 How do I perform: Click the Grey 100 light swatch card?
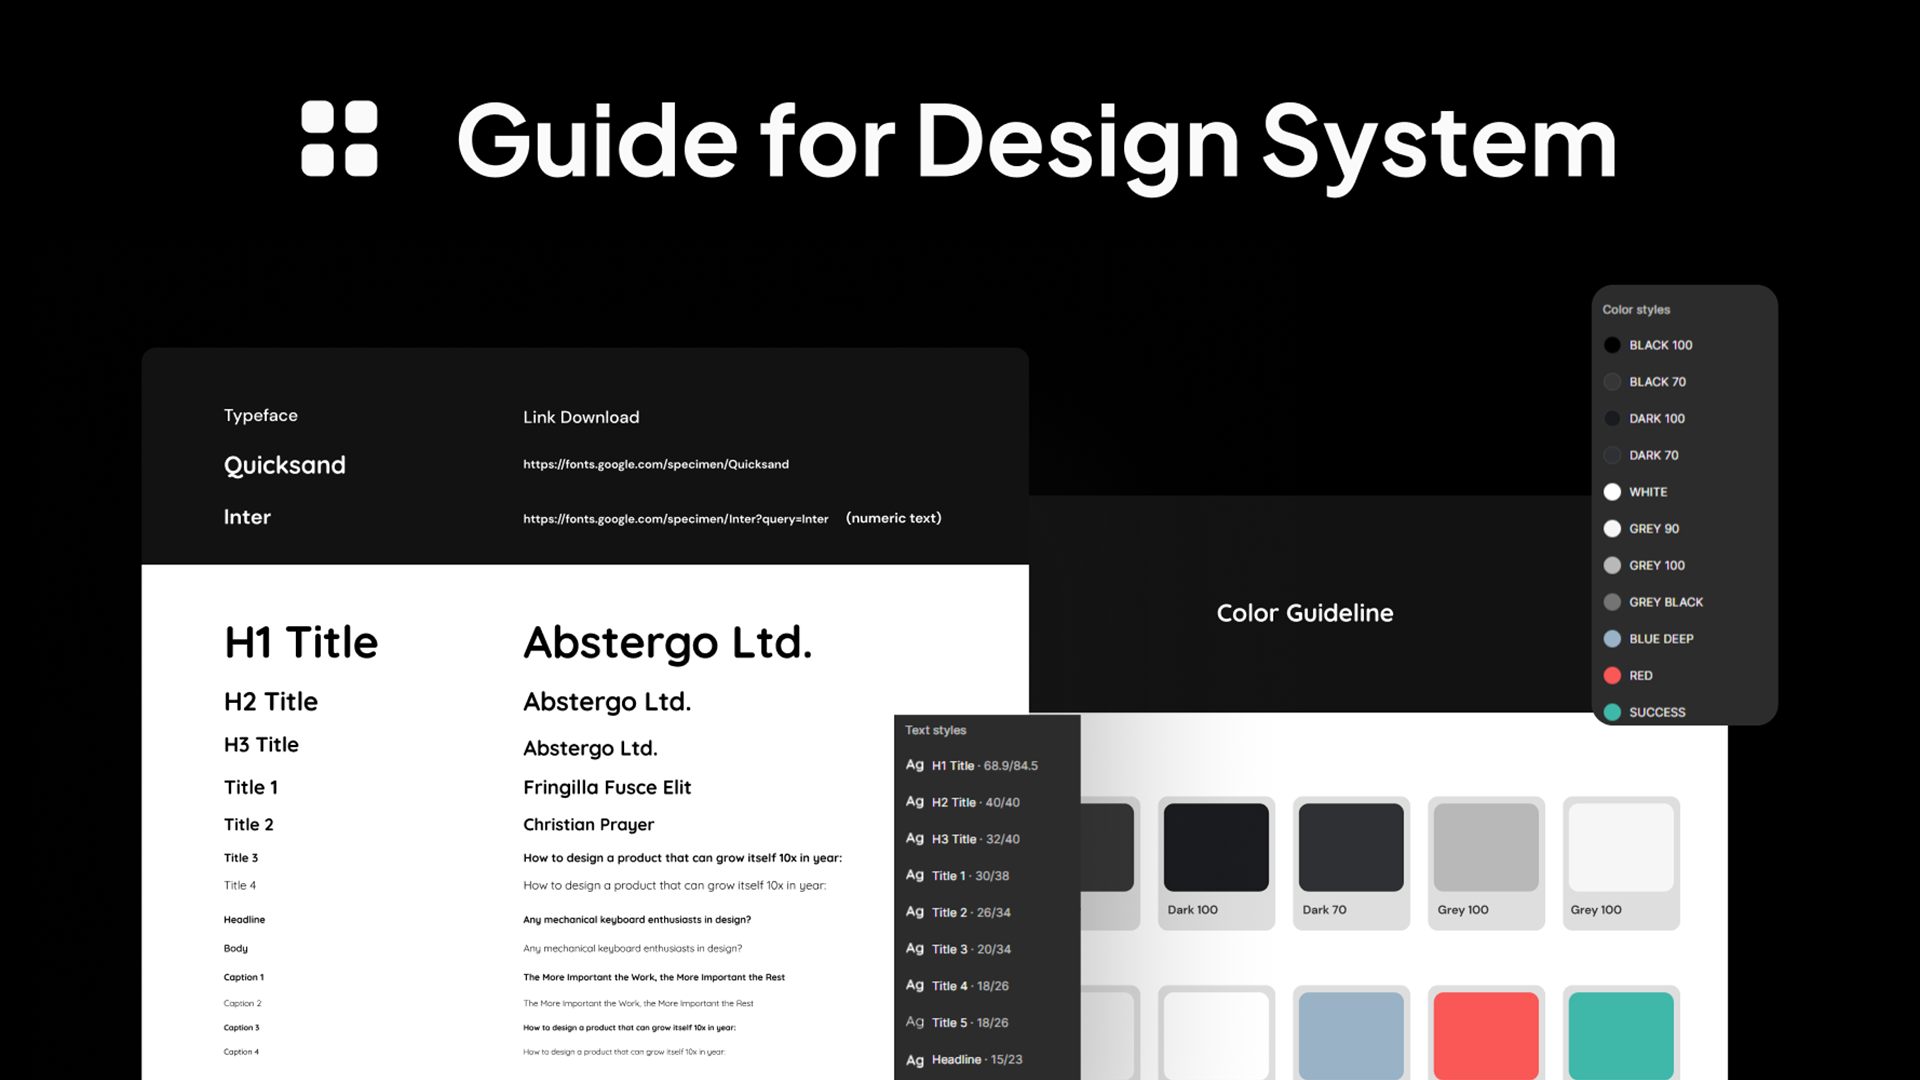coord(1620,862)
